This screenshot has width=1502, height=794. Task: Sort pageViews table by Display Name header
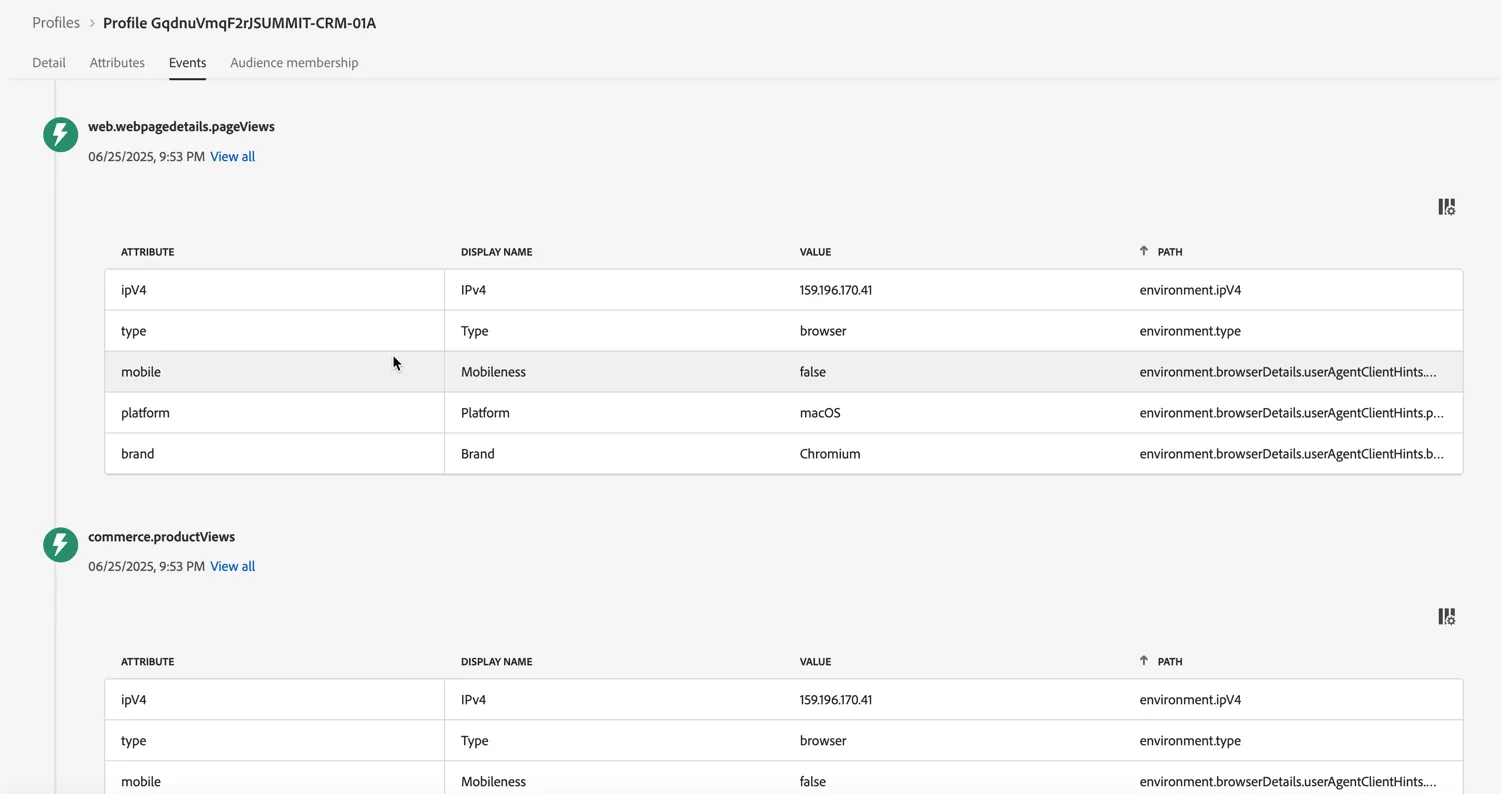pos(496,252)
